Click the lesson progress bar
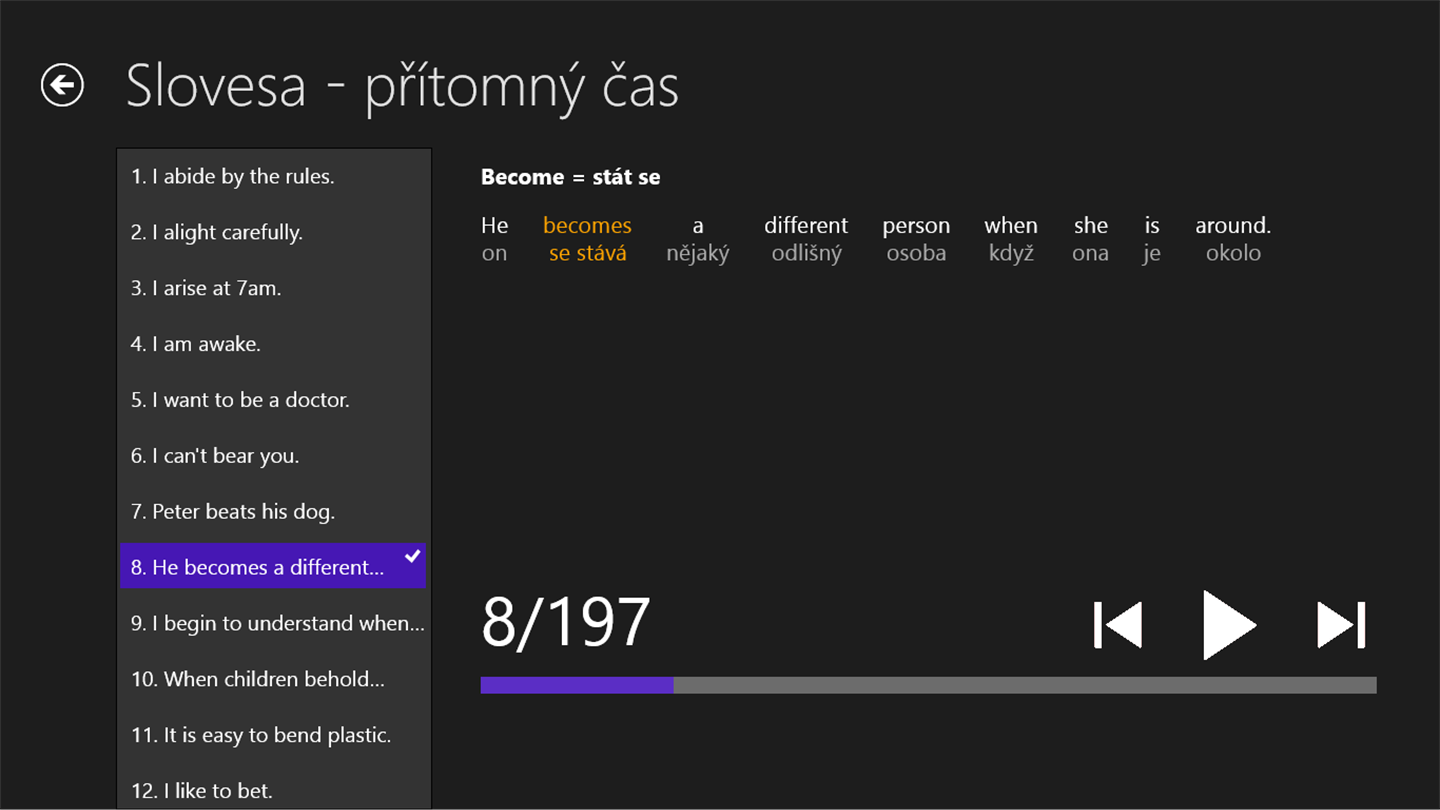Image resolution: width=1440 pixels, height=810 pixels. pyautogui.click(x=928, y=685)
